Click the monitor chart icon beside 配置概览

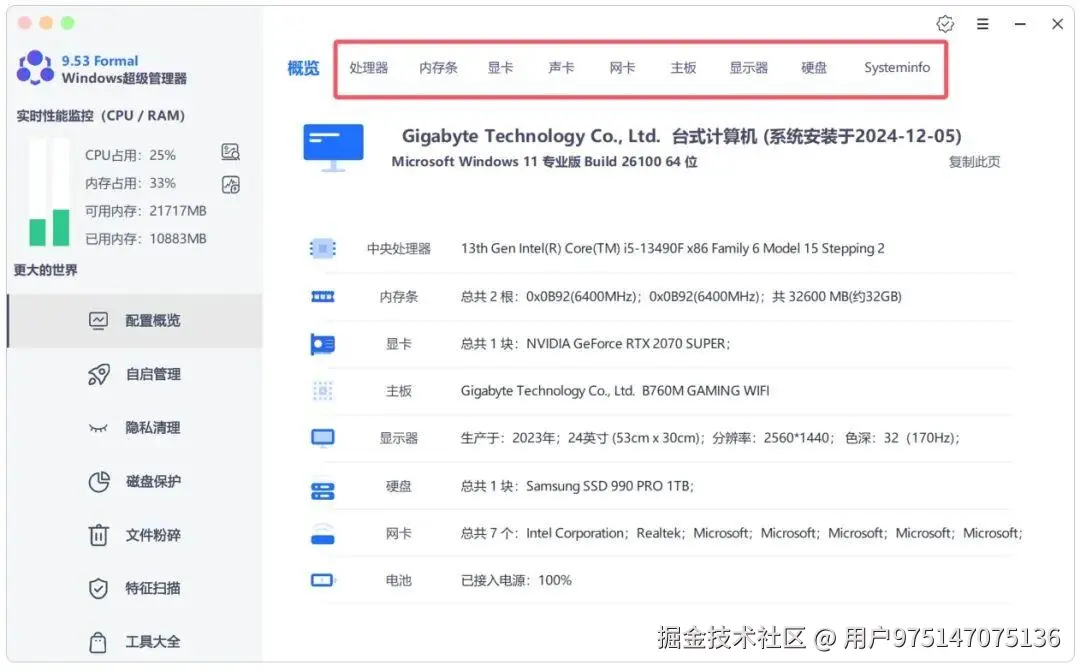[98, 320]
